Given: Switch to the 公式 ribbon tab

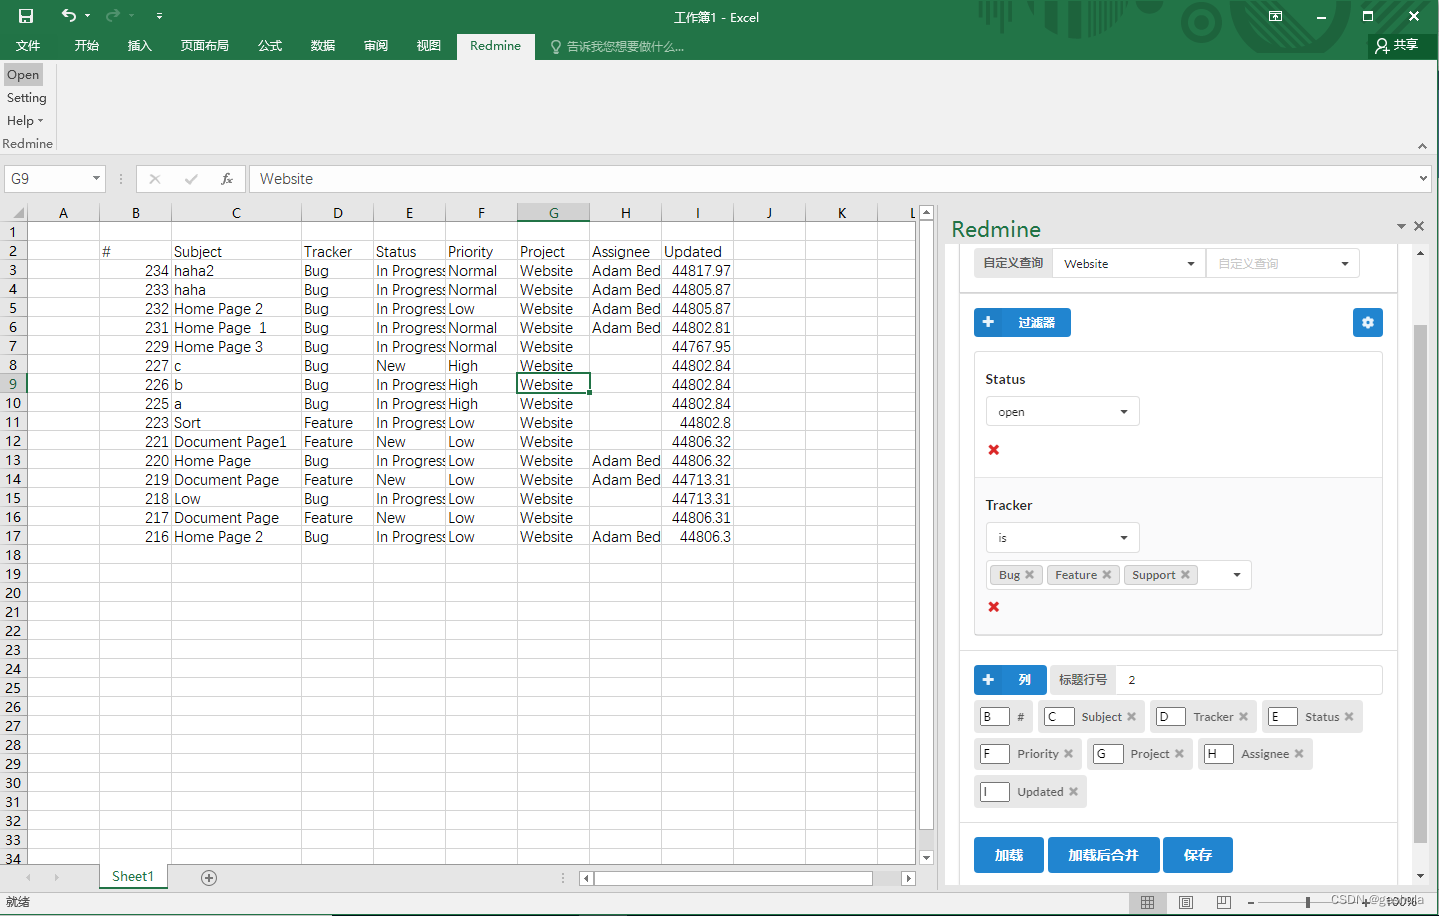Looking at the screenshot, I should tap(269, 46).
